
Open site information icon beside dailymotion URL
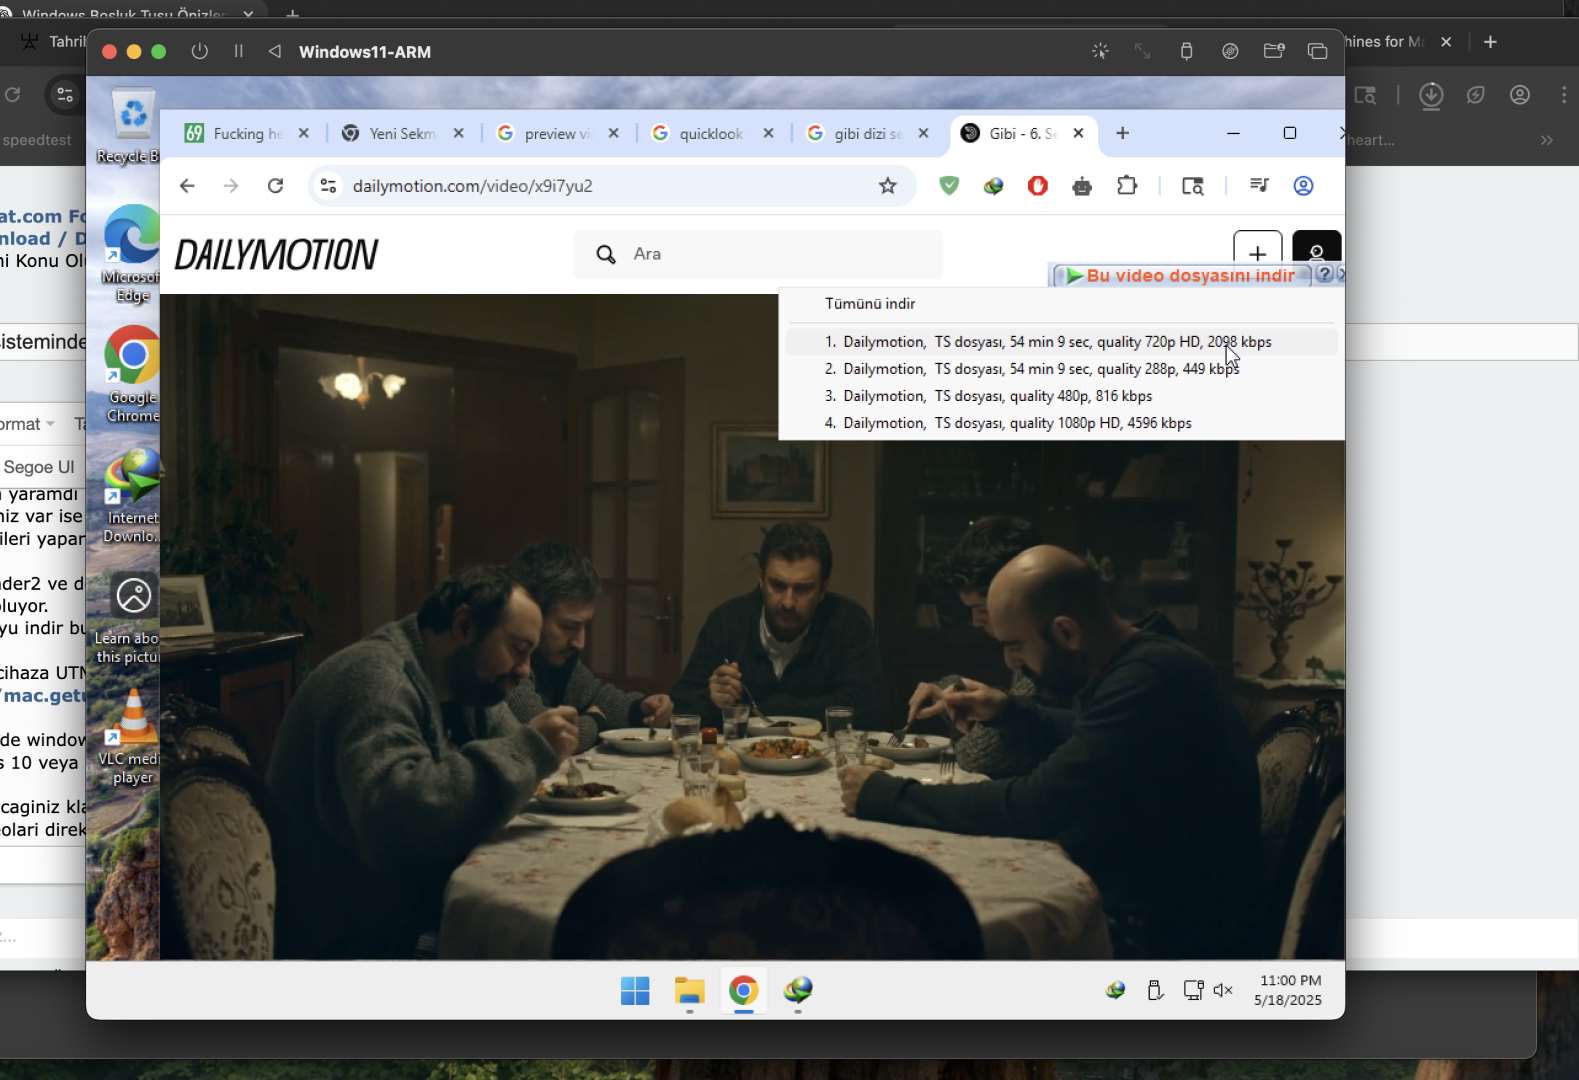pos(328,186)
